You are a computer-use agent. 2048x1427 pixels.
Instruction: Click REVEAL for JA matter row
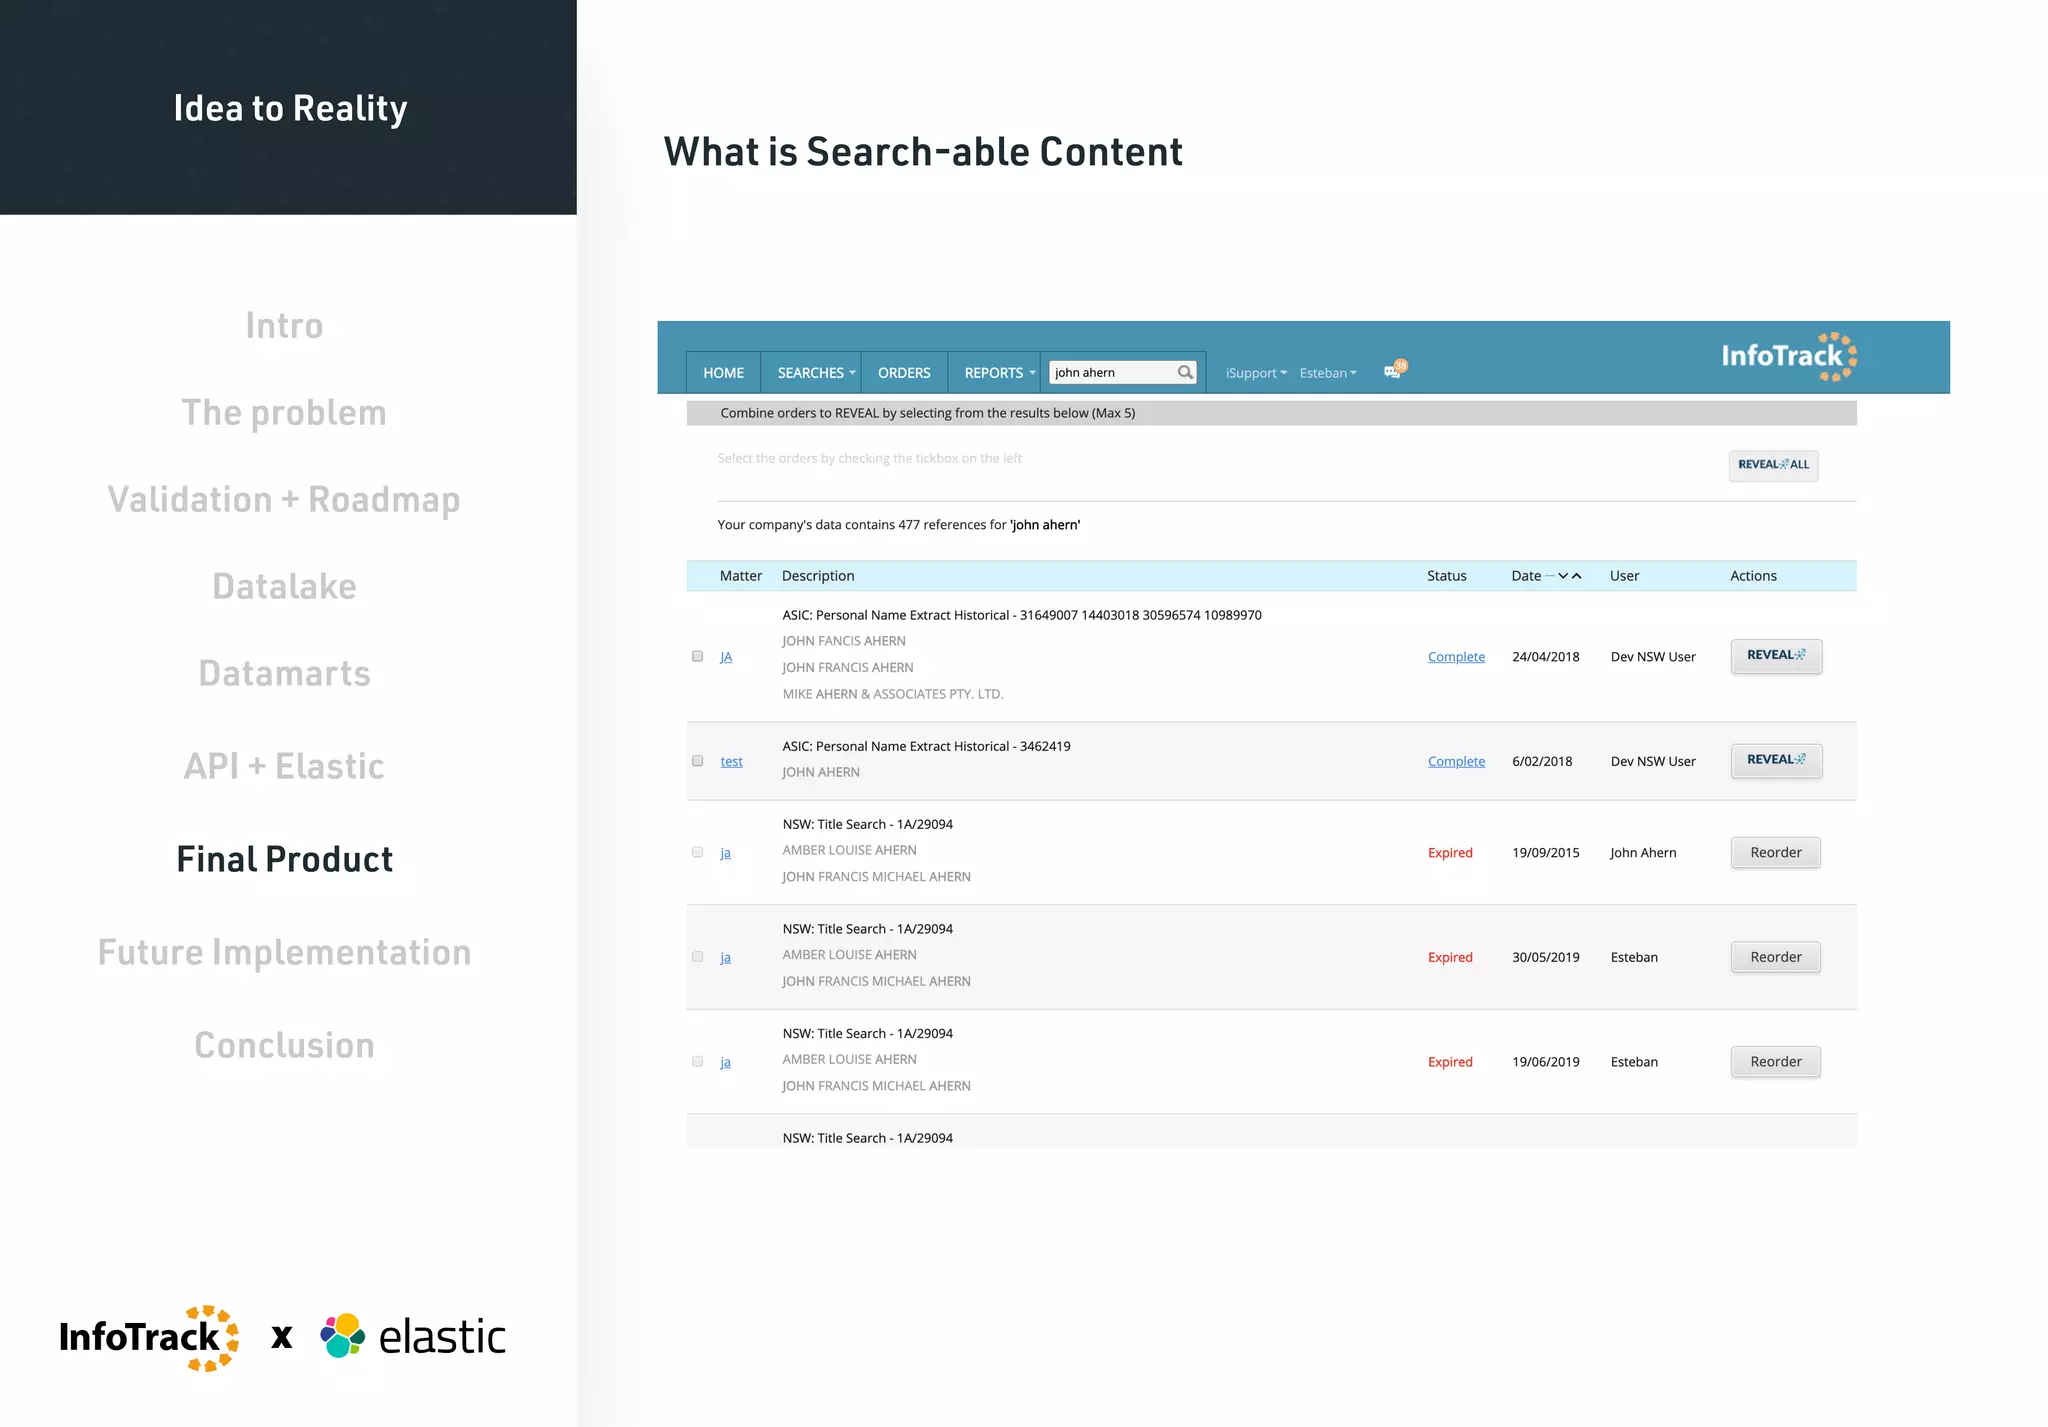(x=1776, y=656)
